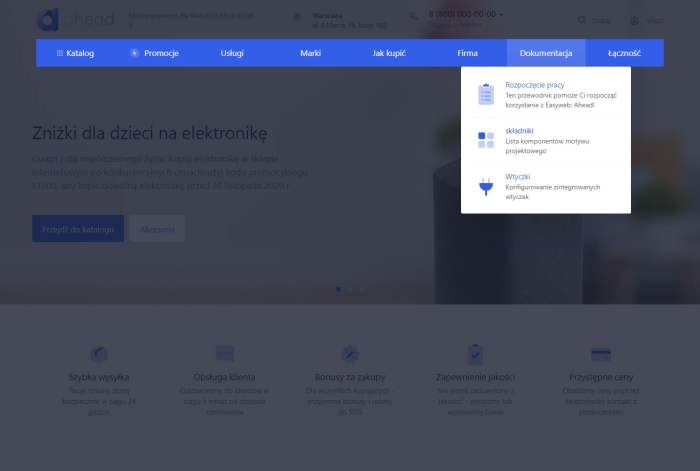
Task: Click the search magnifier icon in header
Action: click(582, 20)
